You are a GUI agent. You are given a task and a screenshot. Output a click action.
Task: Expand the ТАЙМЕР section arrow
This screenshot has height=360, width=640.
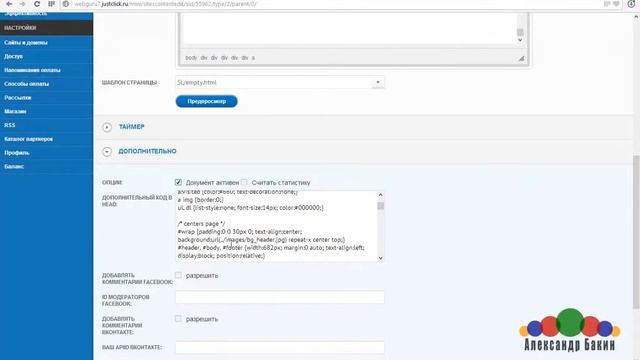point(107,127)
